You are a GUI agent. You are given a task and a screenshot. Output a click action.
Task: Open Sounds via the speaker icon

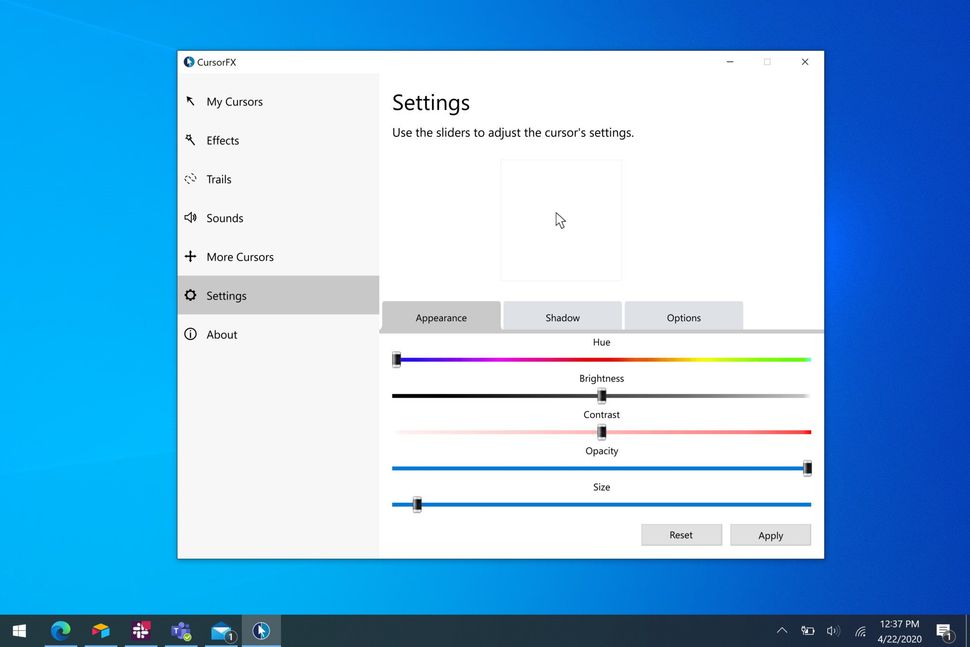190,218
